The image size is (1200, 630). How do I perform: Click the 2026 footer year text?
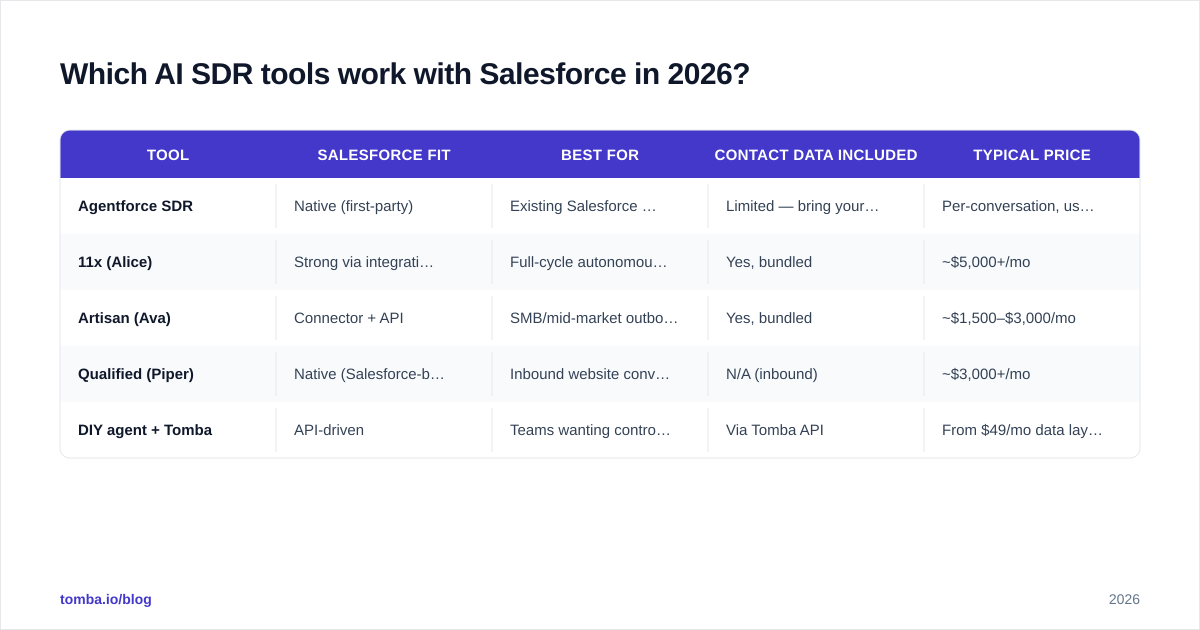click(x=1124, y=599)
